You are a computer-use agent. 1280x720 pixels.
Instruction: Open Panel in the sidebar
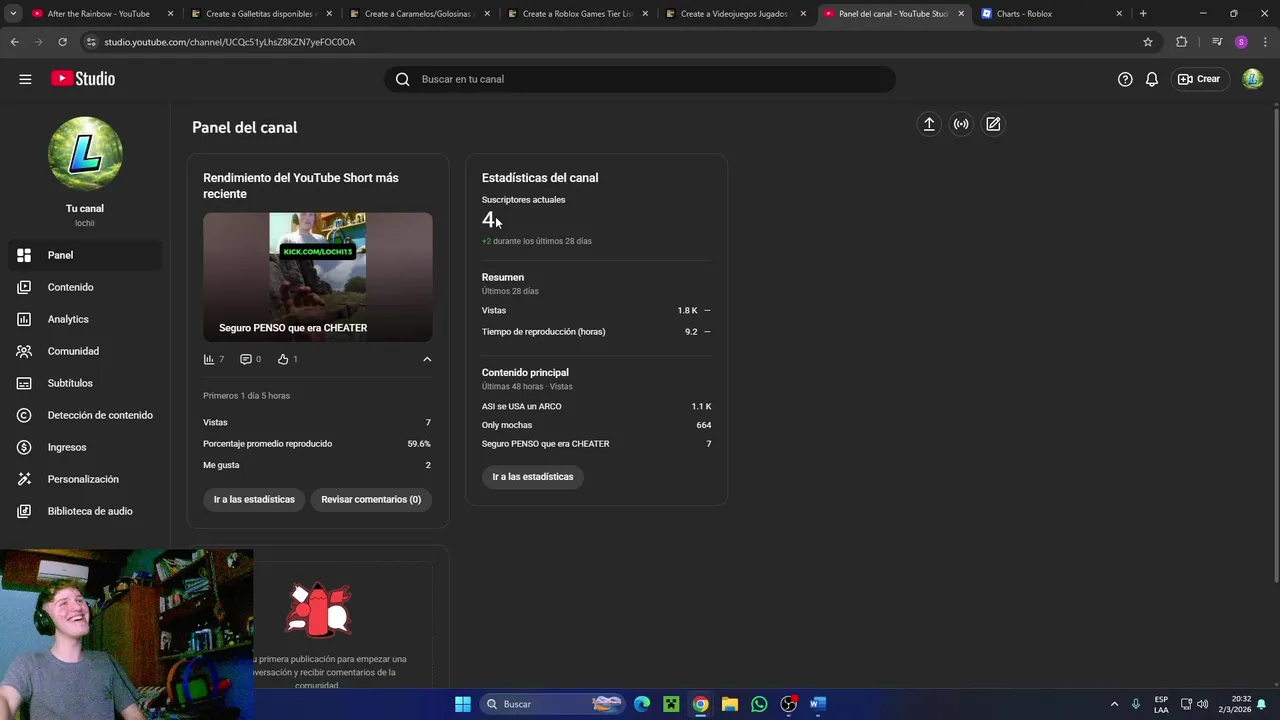point(85,255)
